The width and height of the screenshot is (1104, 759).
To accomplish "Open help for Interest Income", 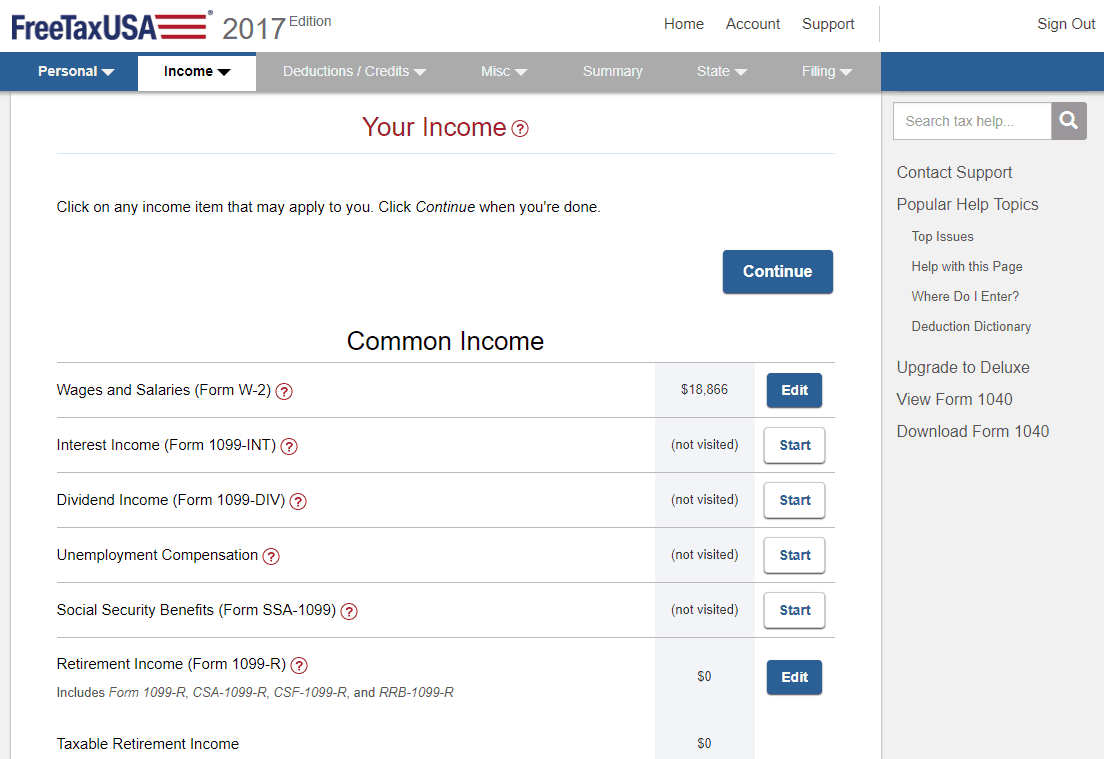I will click(x=289, y=446).
